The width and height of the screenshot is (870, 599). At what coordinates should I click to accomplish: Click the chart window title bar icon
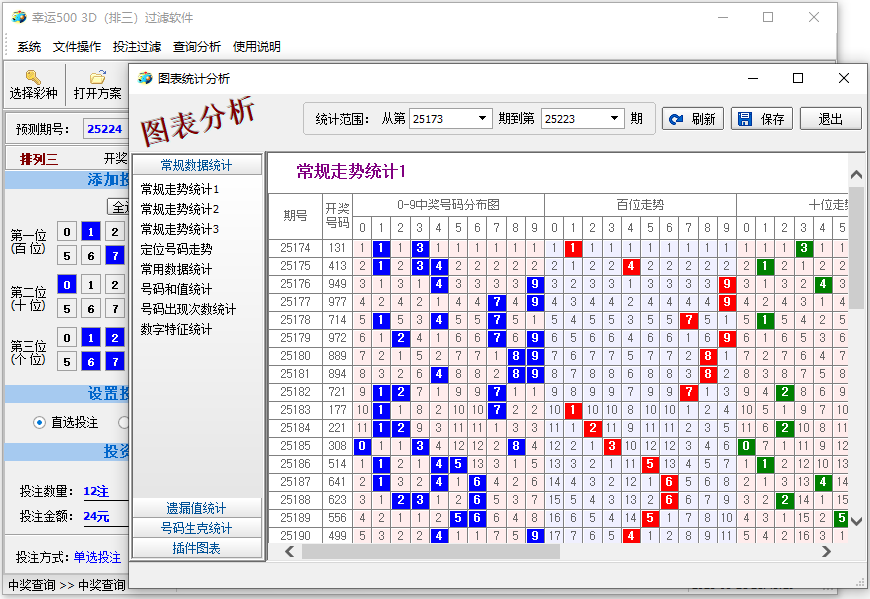[x=145, y=78]
